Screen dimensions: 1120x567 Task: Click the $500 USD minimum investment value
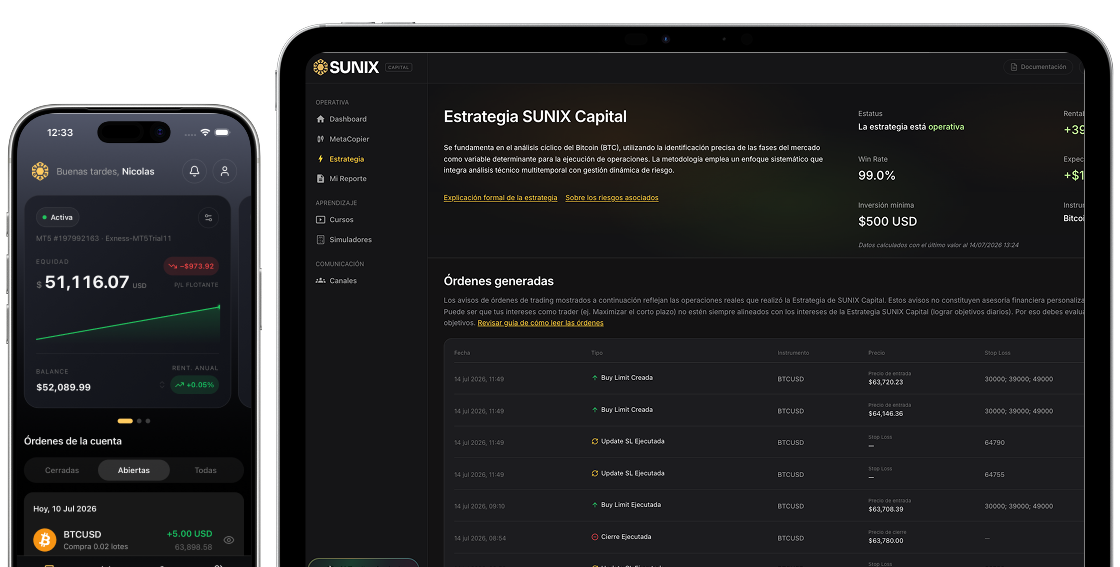887,221
